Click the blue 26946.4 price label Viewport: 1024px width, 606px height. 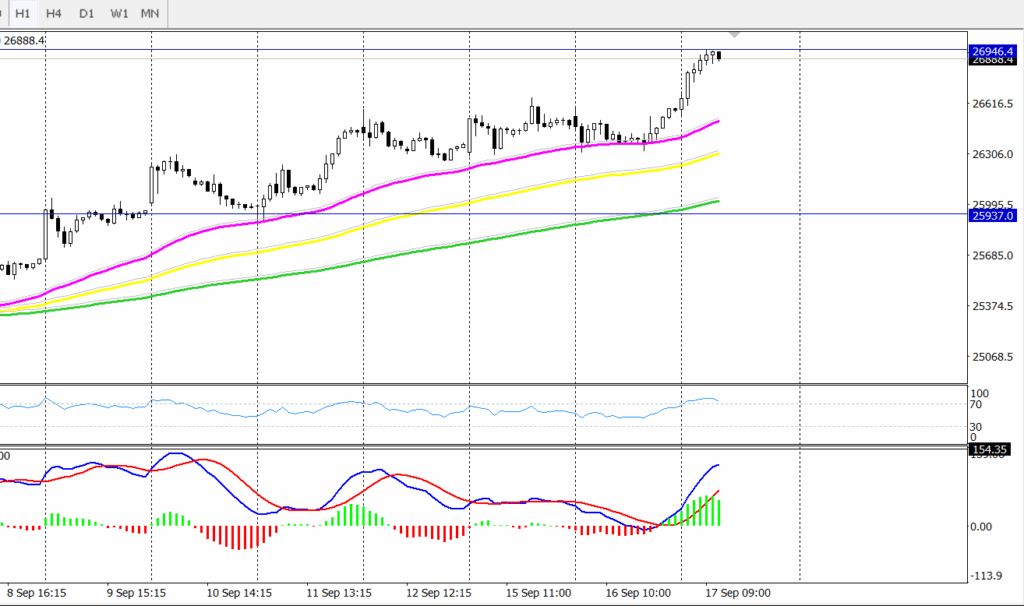[992, 49]
